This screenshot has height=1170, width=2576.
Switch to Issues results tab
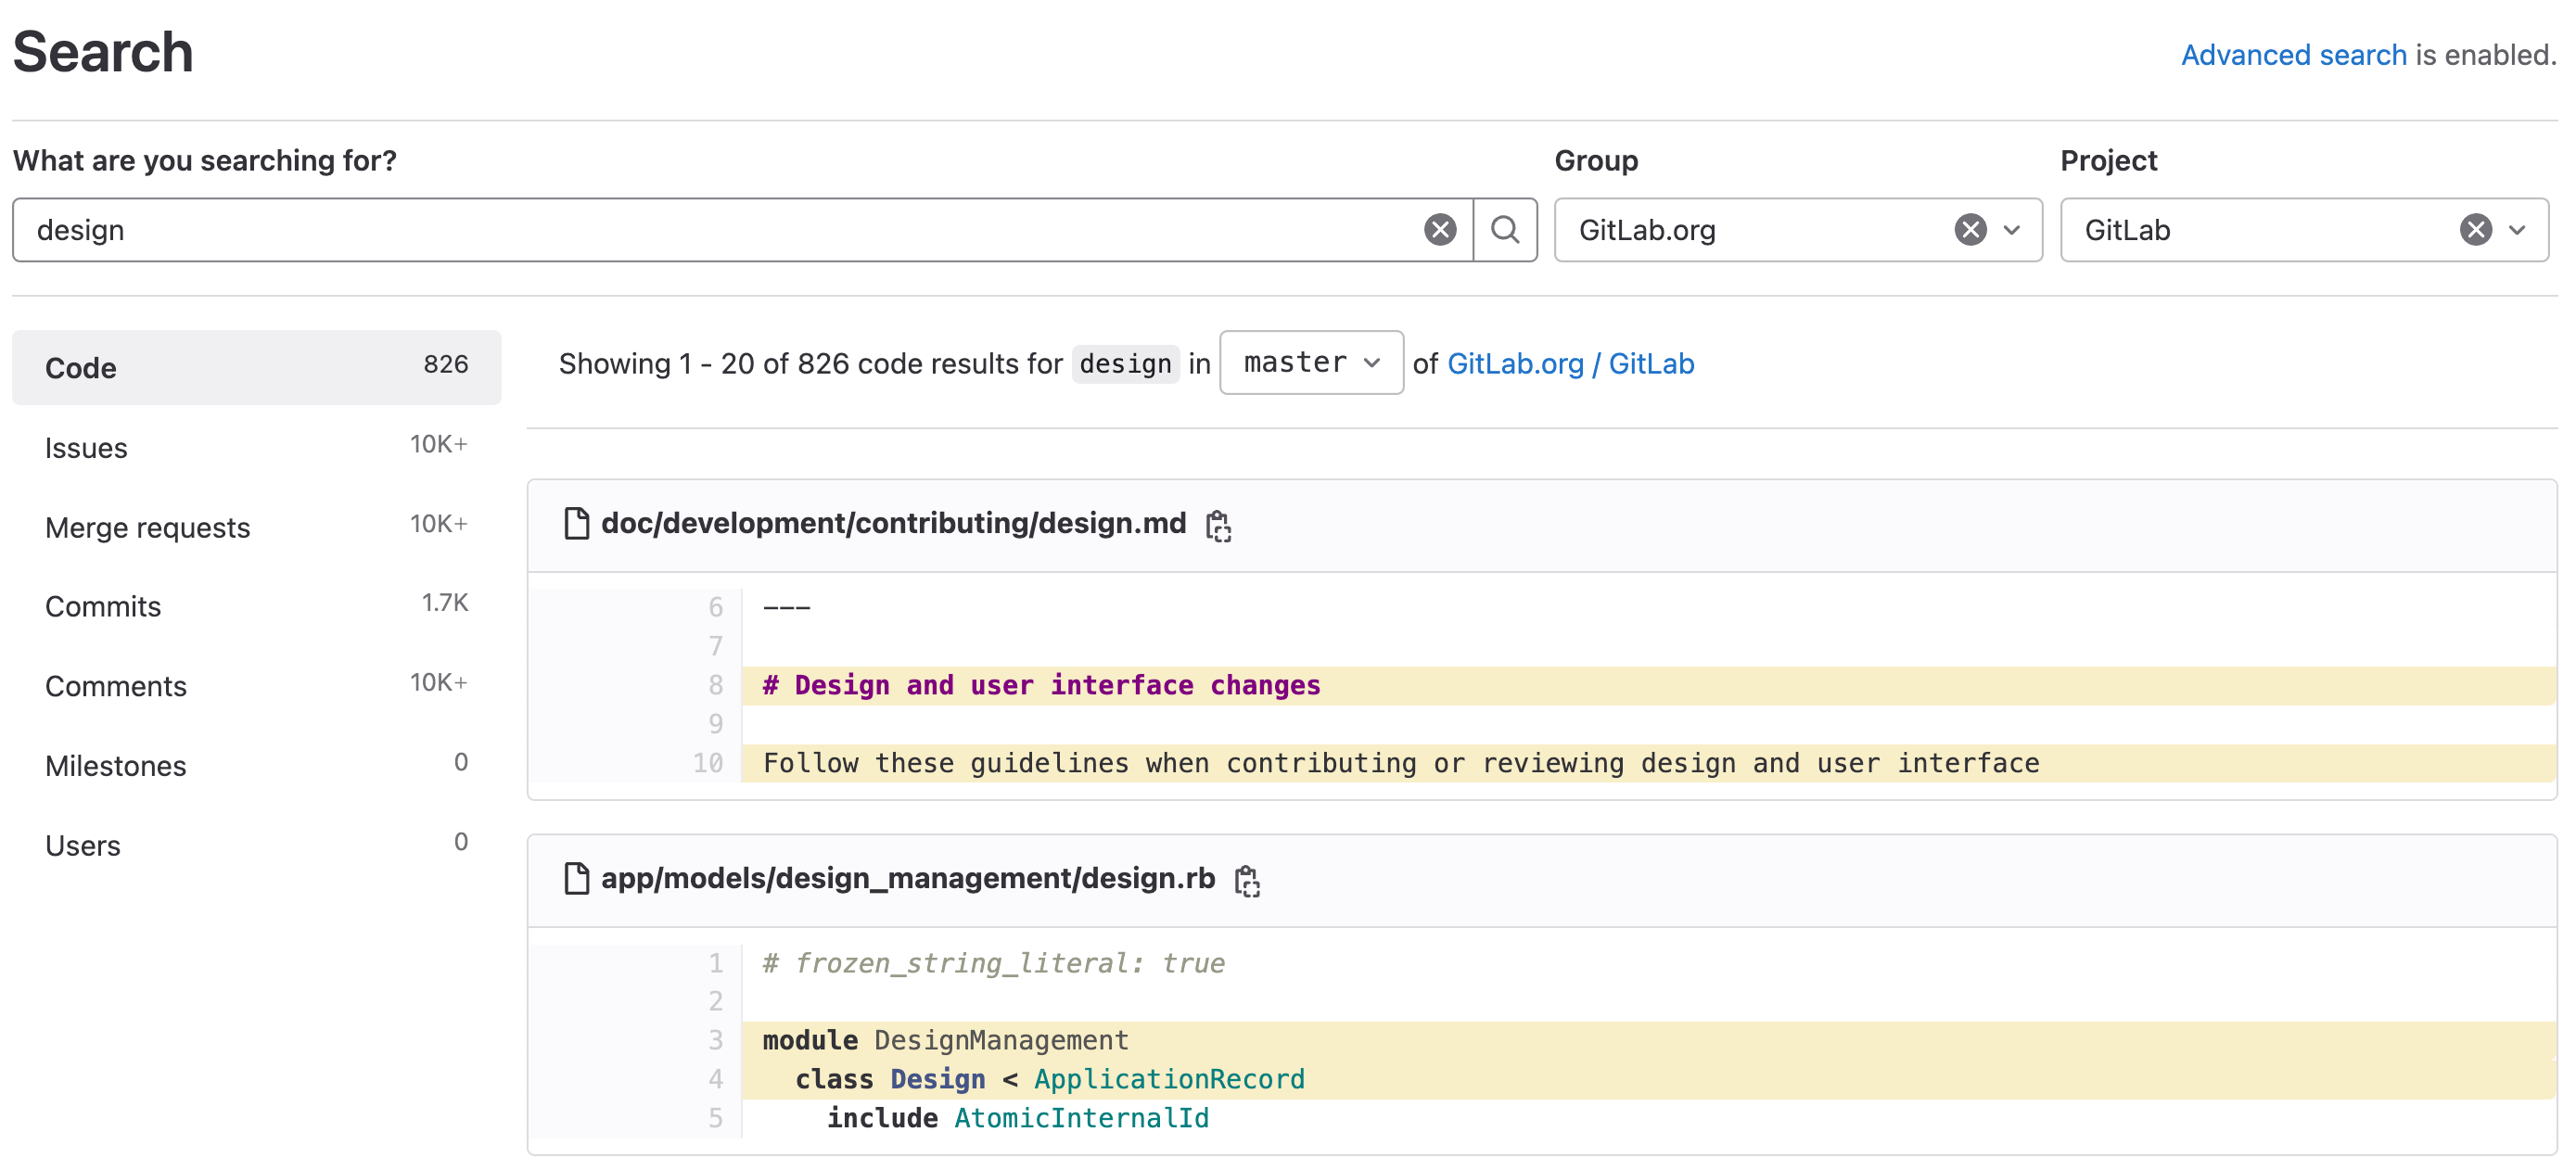[86, 448]
